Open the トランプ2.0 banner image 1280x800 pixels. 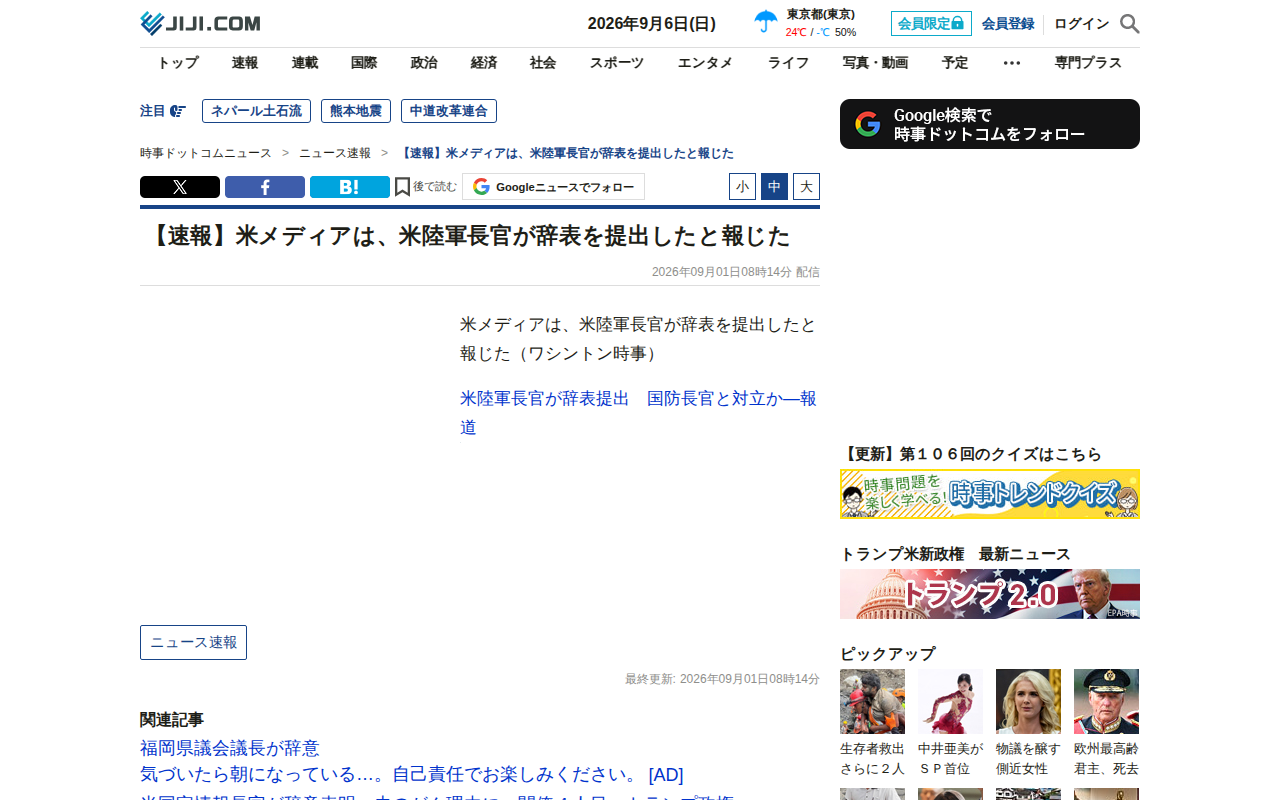pos(990,594)
